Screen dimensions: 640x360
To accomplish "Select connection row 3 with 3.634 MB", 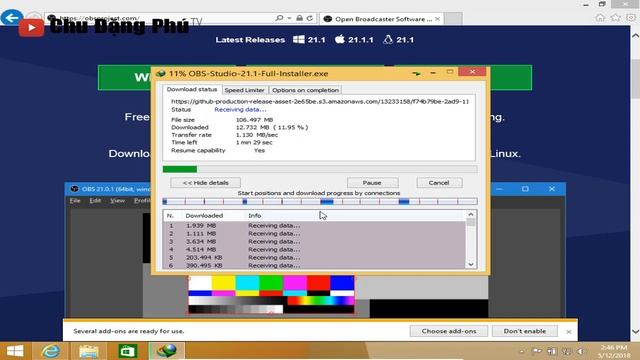I will point(314,242).
